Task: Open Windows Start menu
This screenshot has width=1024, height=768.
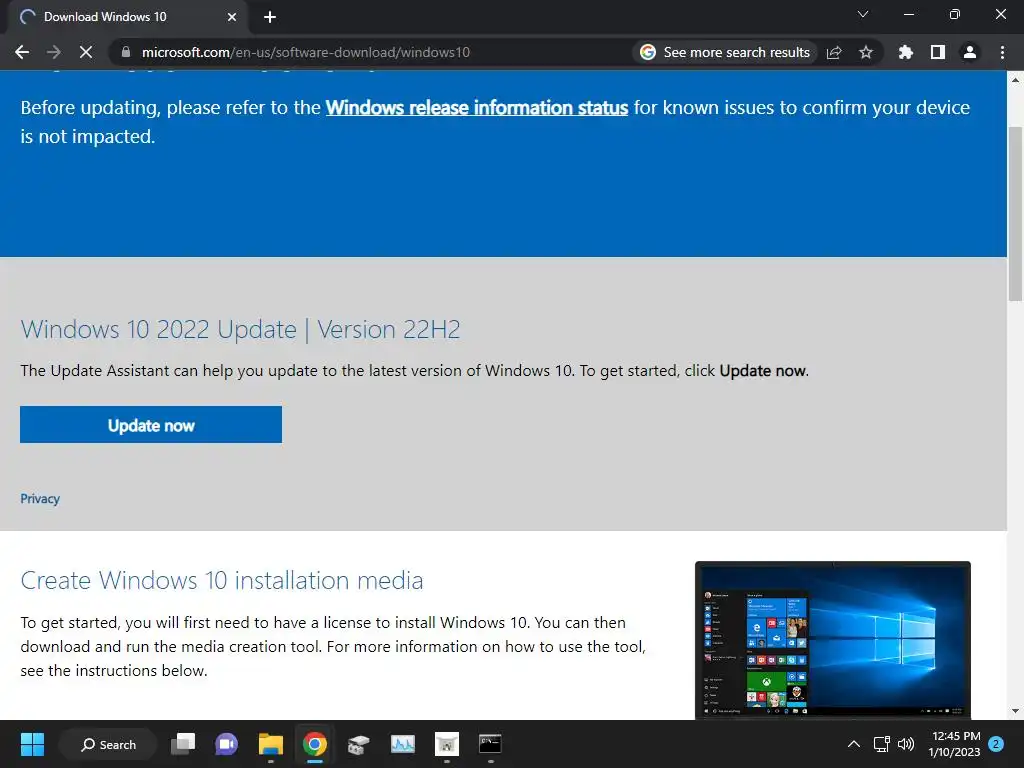Action: pos(32,744)
